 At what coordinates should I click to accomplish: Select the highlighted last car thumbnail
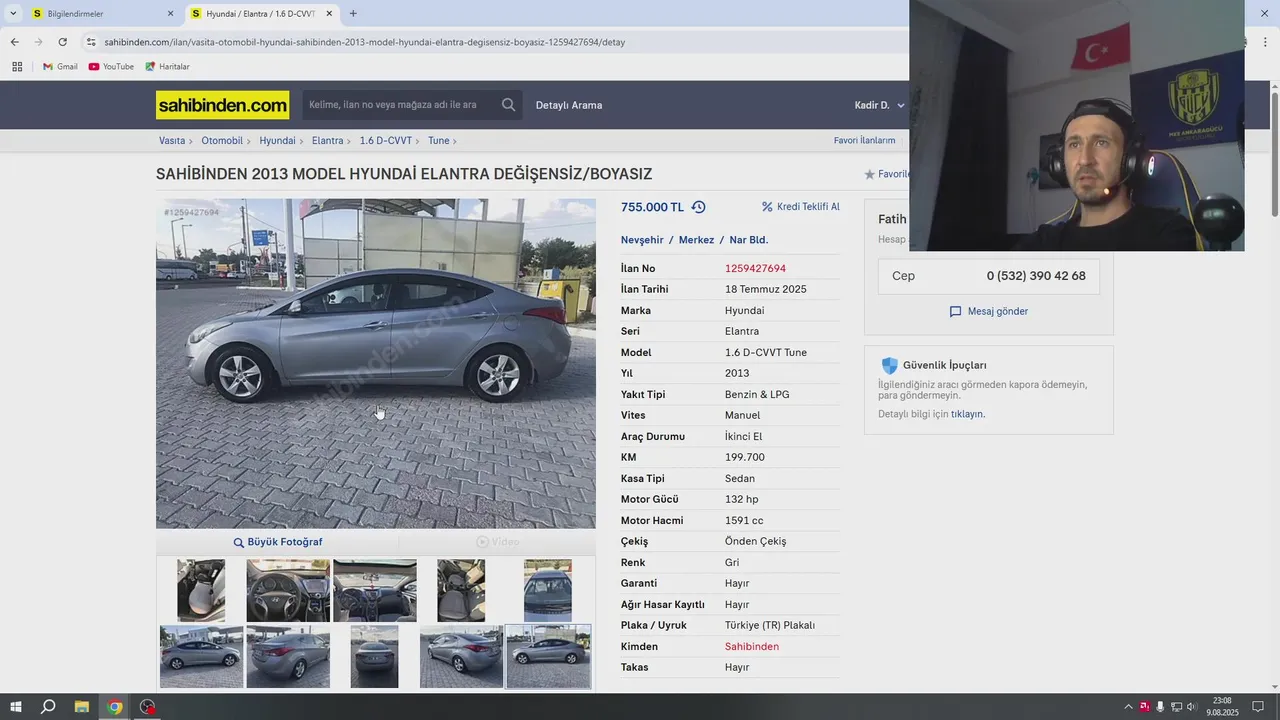tap(548, 657)
